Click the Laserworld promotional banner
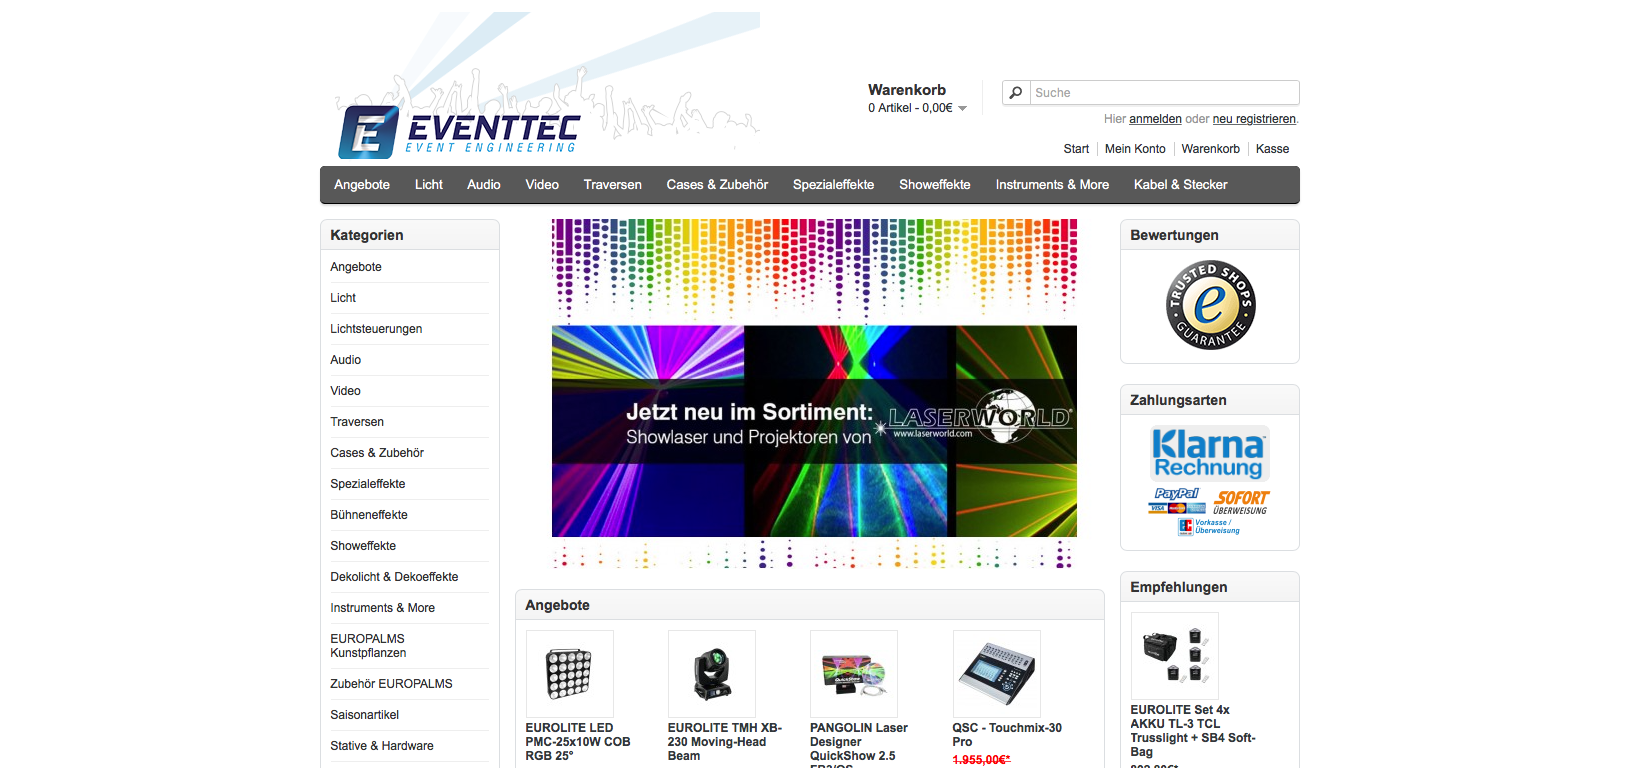Viewport: 1634px width, 768px height. coord(814,394)
